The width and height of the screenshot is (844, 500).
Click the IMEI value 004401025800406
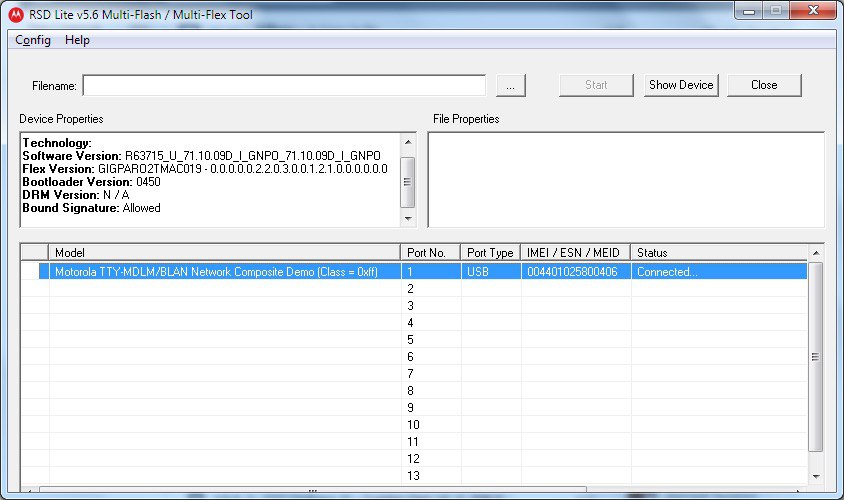(572, 272)
